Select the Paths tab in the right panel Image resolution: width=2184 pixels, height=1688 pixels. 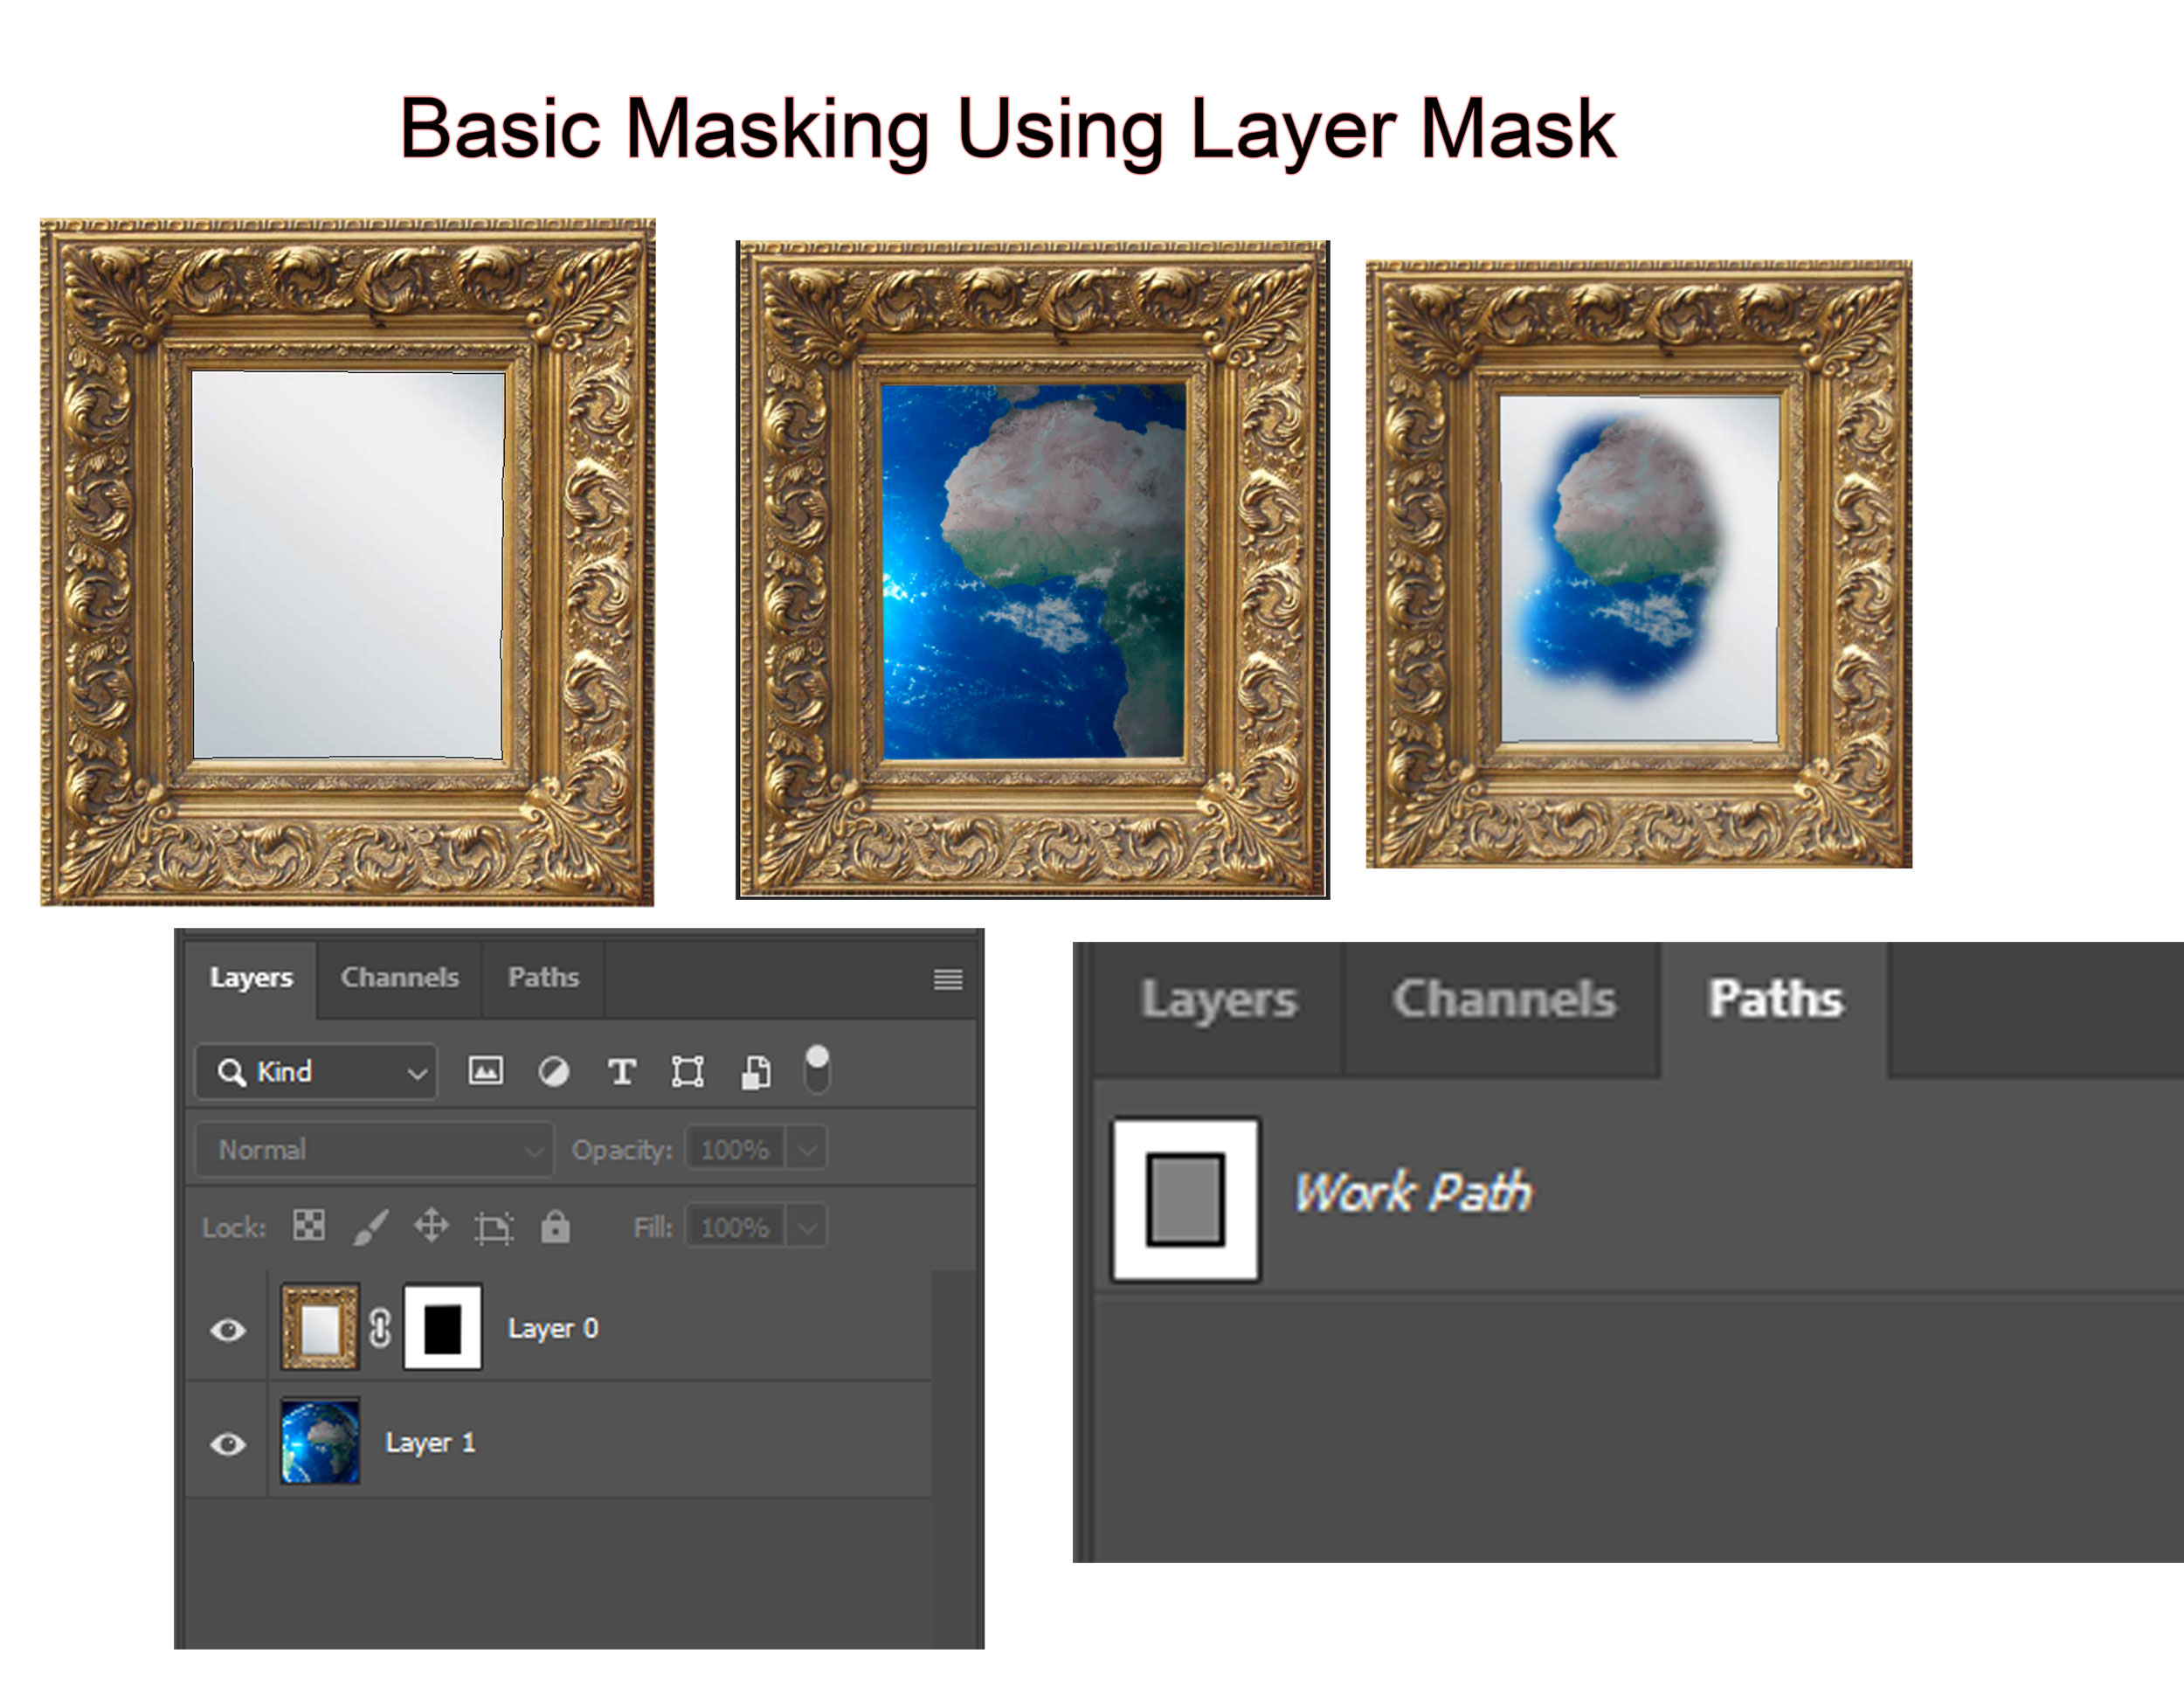pyautogui.click(x=1774, y=999)
